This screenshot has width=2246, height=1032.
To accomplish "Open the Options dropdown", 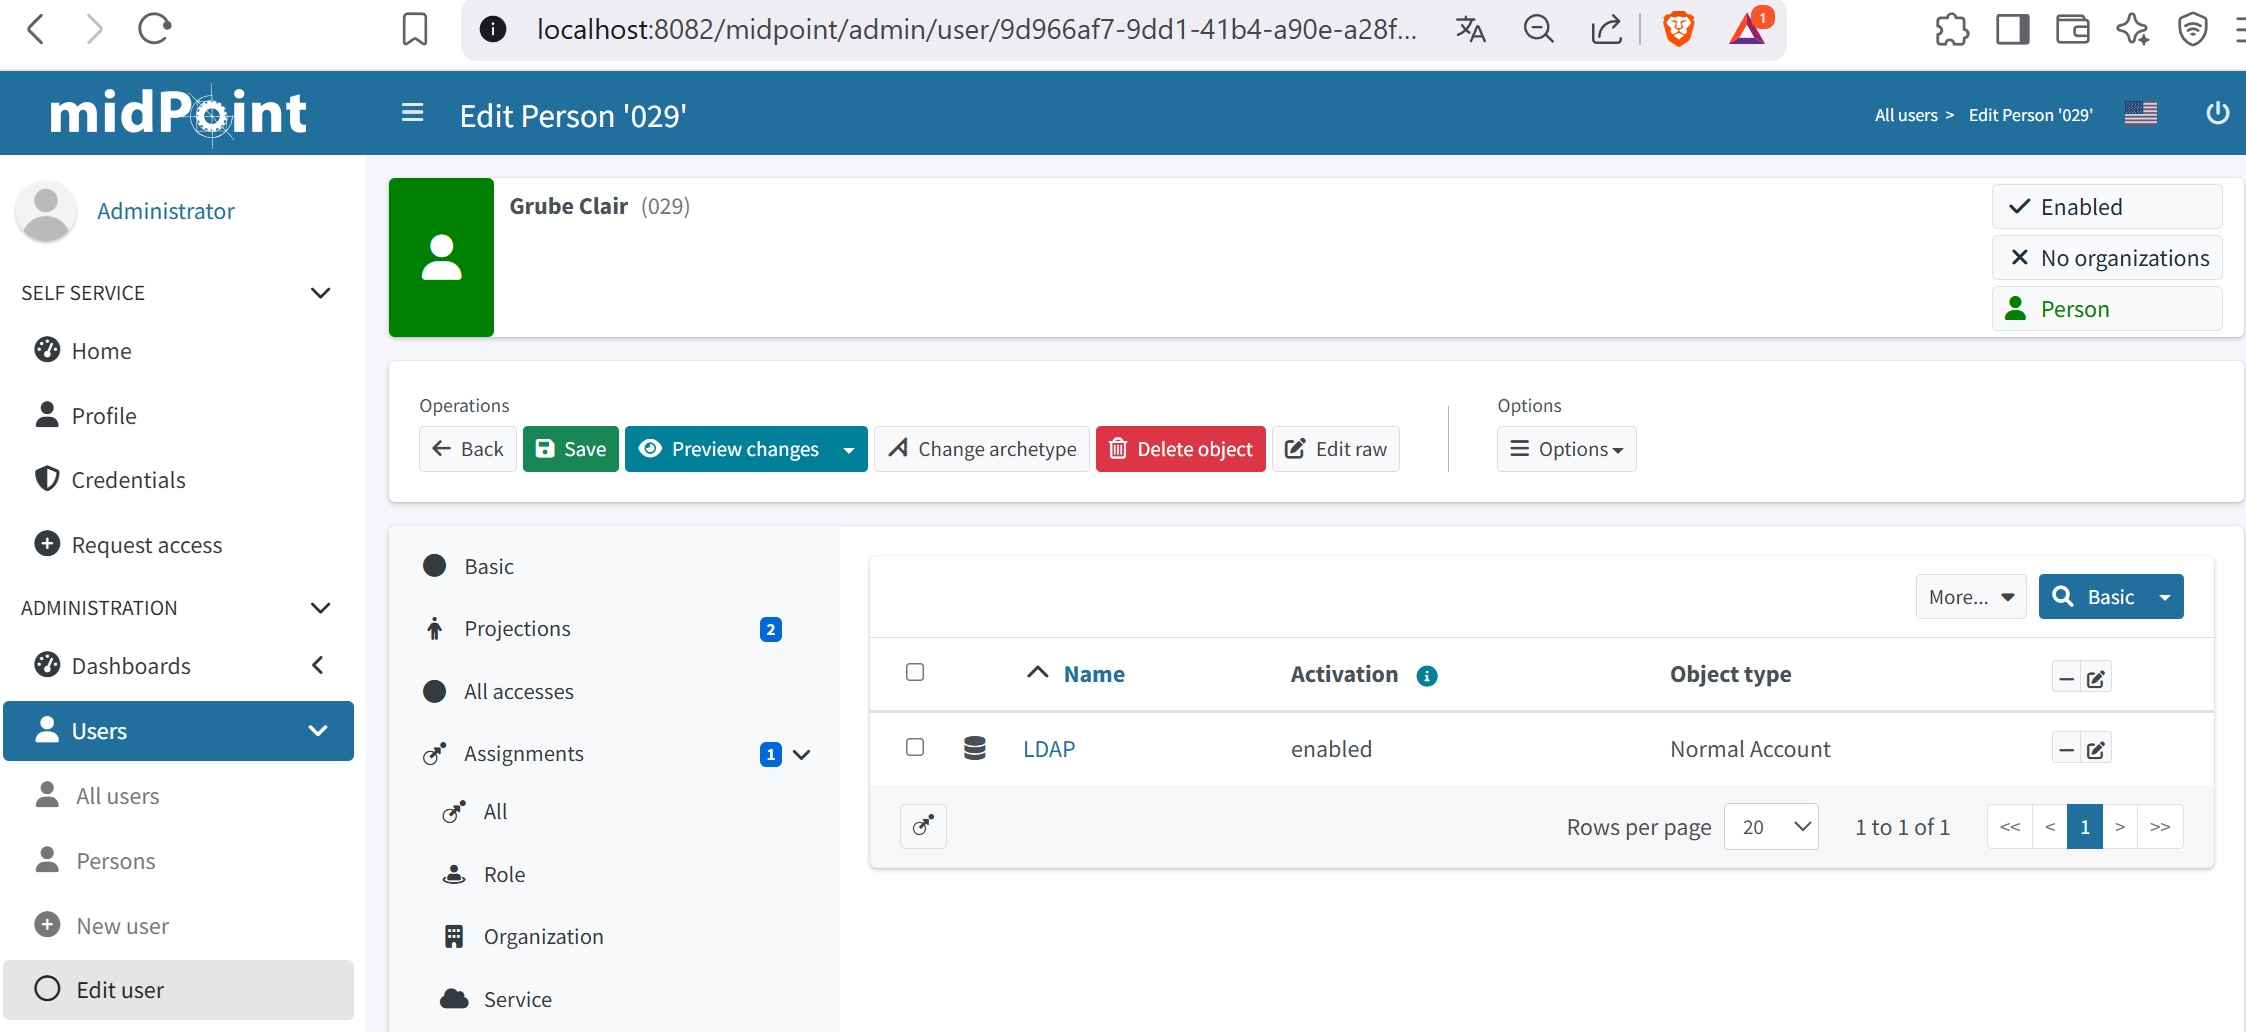I will (x=1566, y=449).
